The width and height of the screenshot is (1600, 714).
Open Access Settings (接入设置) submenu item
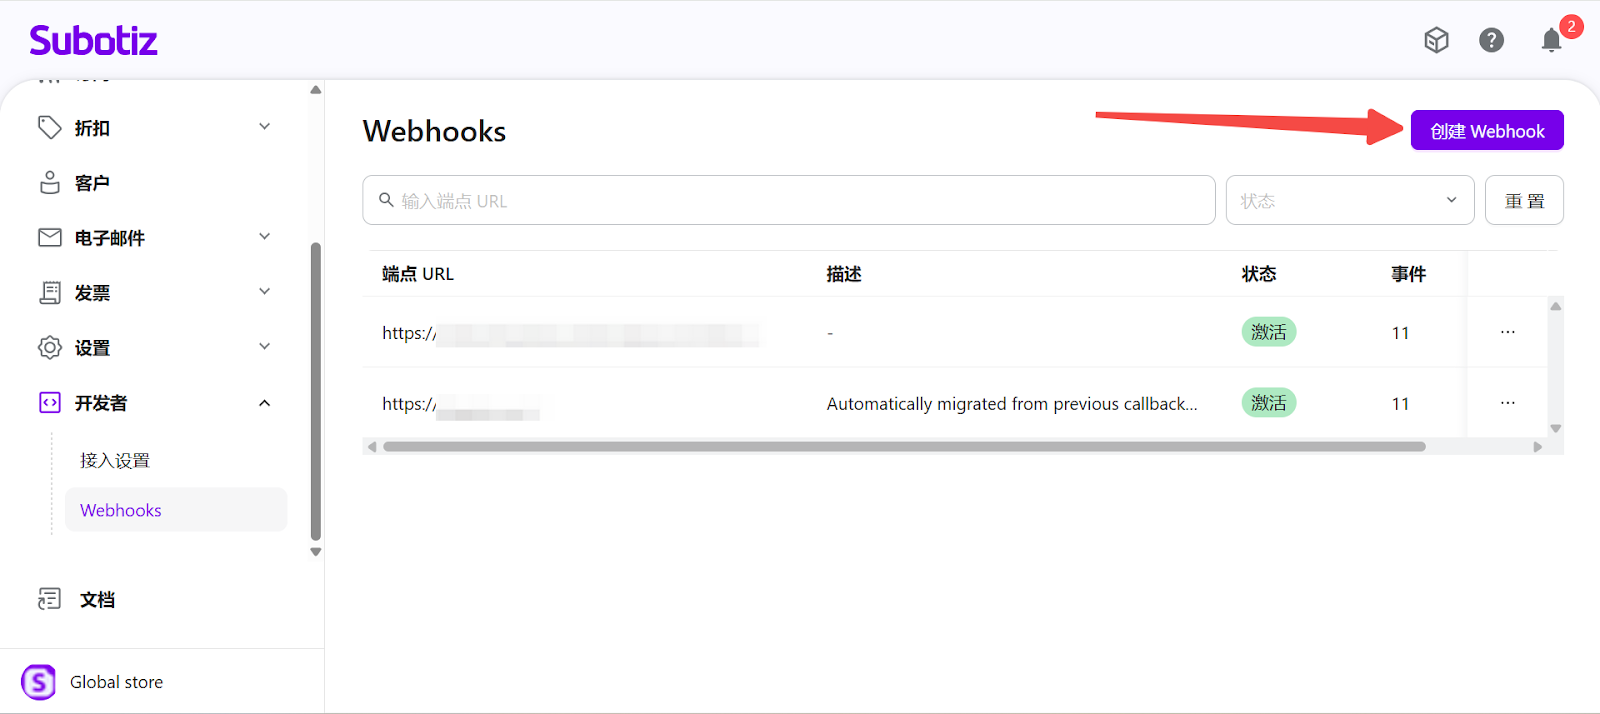(115, 460)
